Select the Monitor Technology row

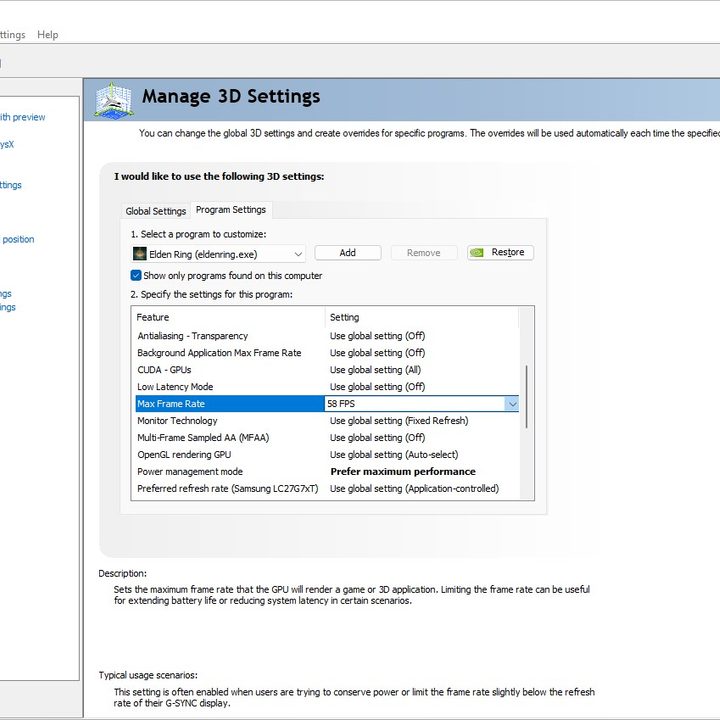tap(327, 421)
